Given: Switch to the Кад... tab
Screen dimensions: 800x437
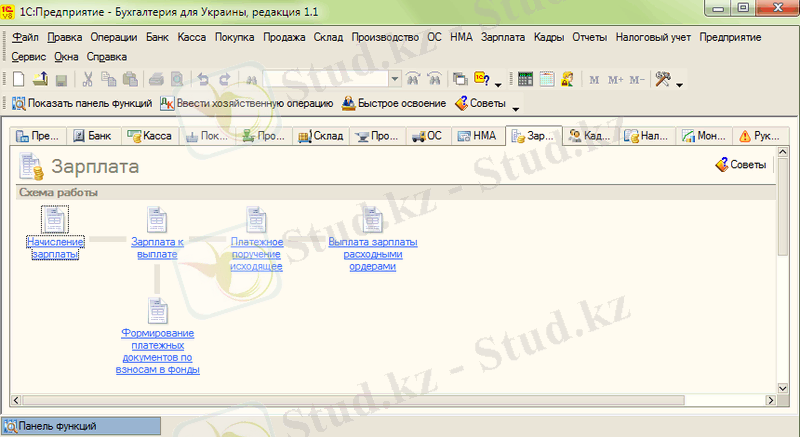Looking at the screenshot, I should [x=590, y=136].
